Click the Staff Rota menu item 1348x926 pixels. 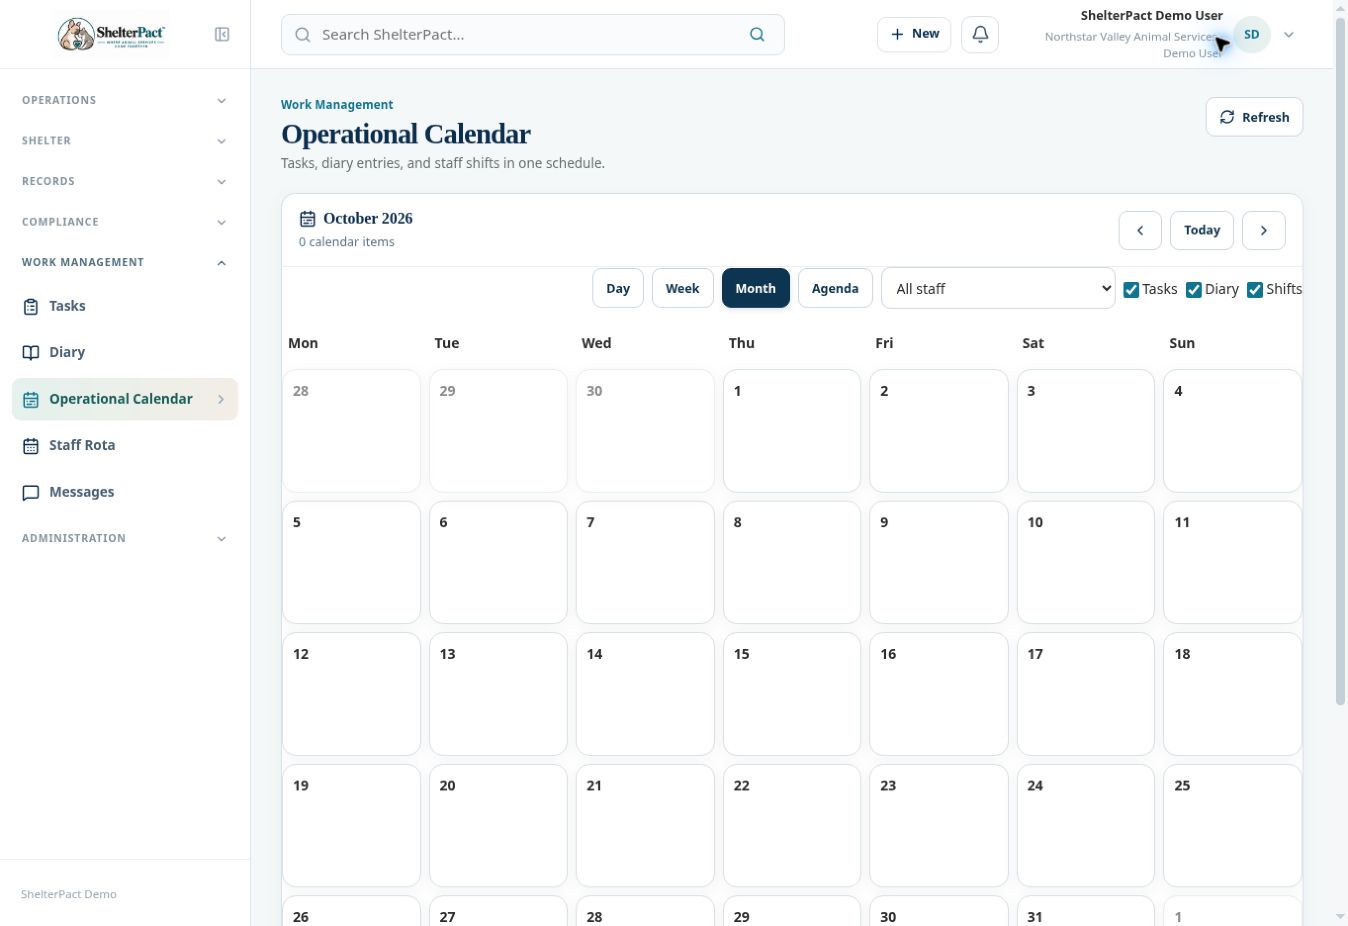pos(125,445)
